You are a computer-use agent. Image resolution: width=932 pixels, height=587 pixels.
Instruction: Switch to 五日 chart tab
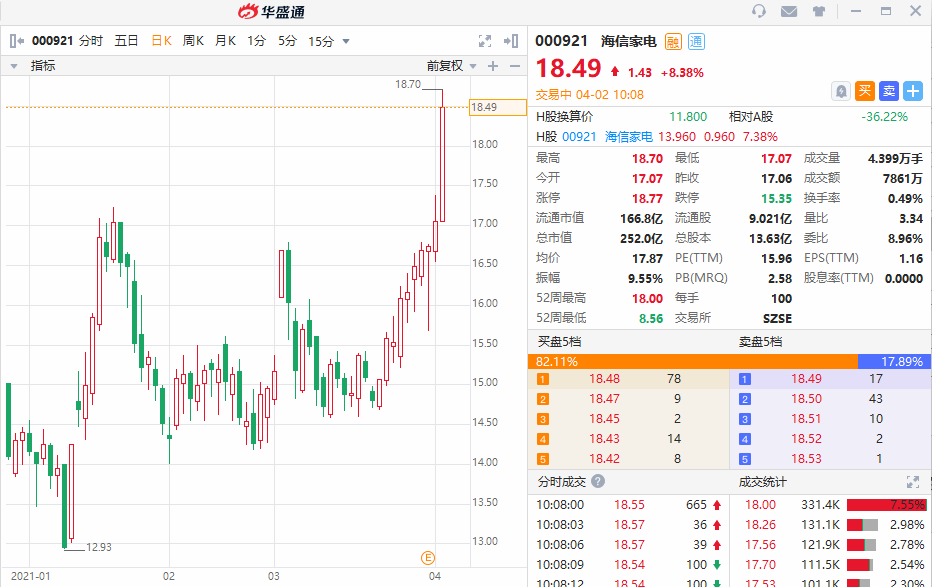click(x=126, y=41)
